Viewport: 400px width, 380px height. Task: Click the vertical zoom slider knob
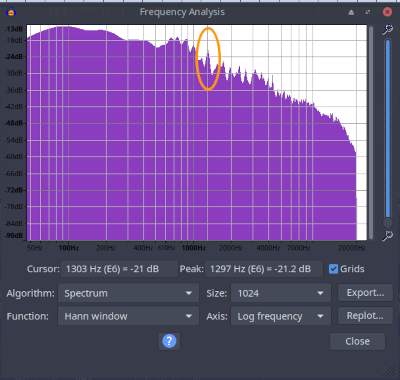(x=388, y=222)
